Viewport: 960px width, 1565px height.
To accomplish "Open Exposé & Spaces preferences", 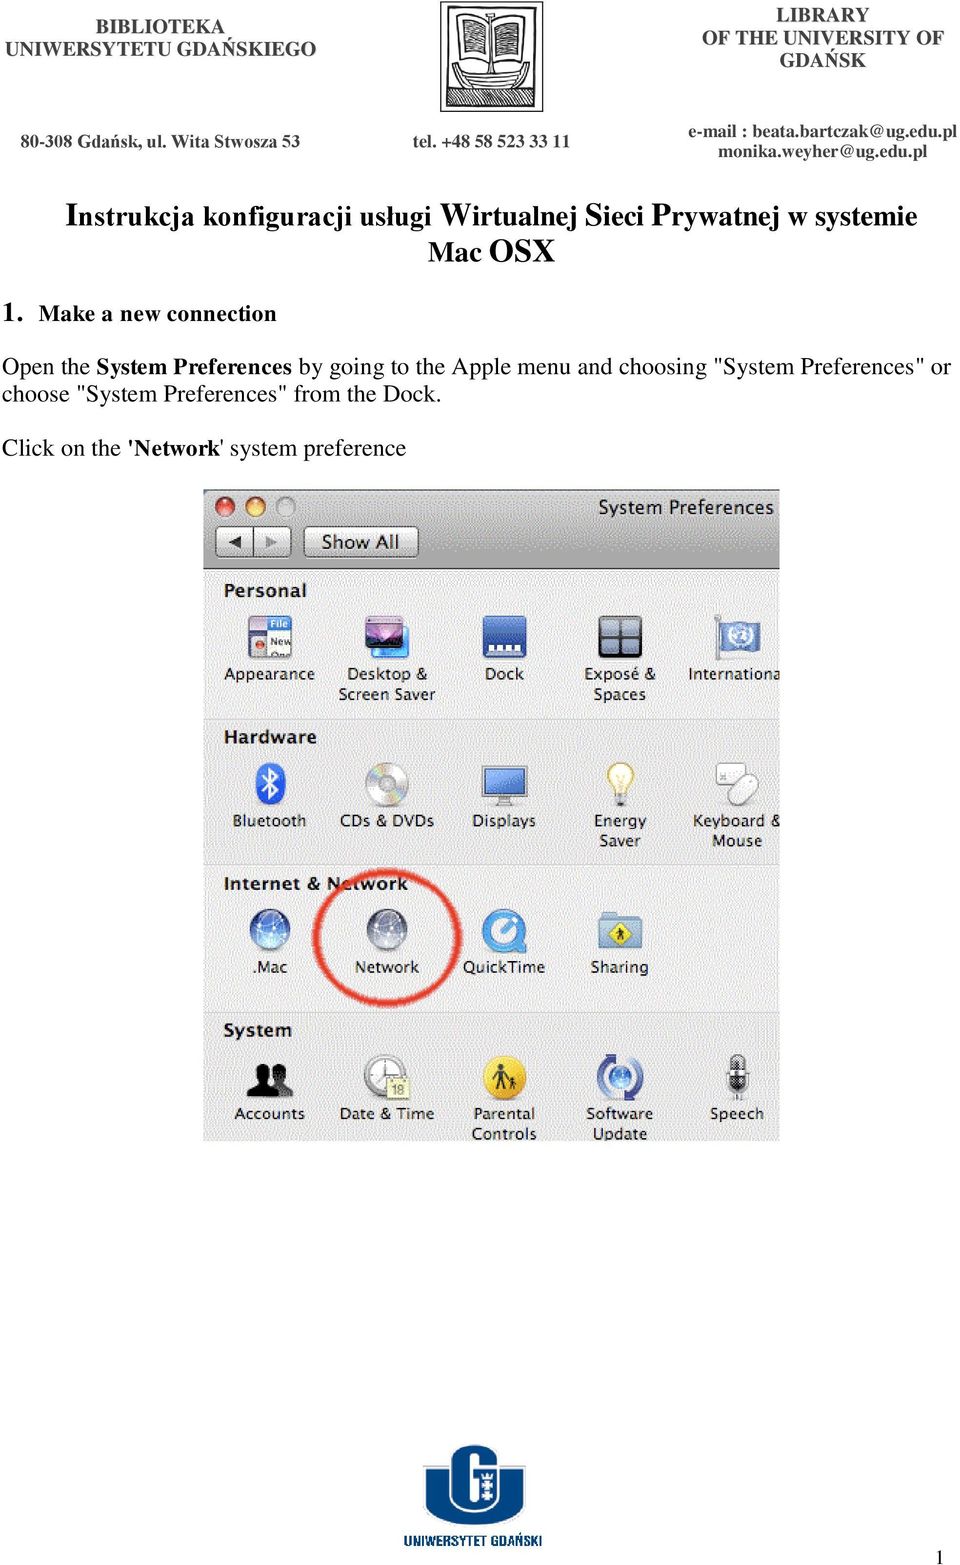I will click(x=620, y=658).
